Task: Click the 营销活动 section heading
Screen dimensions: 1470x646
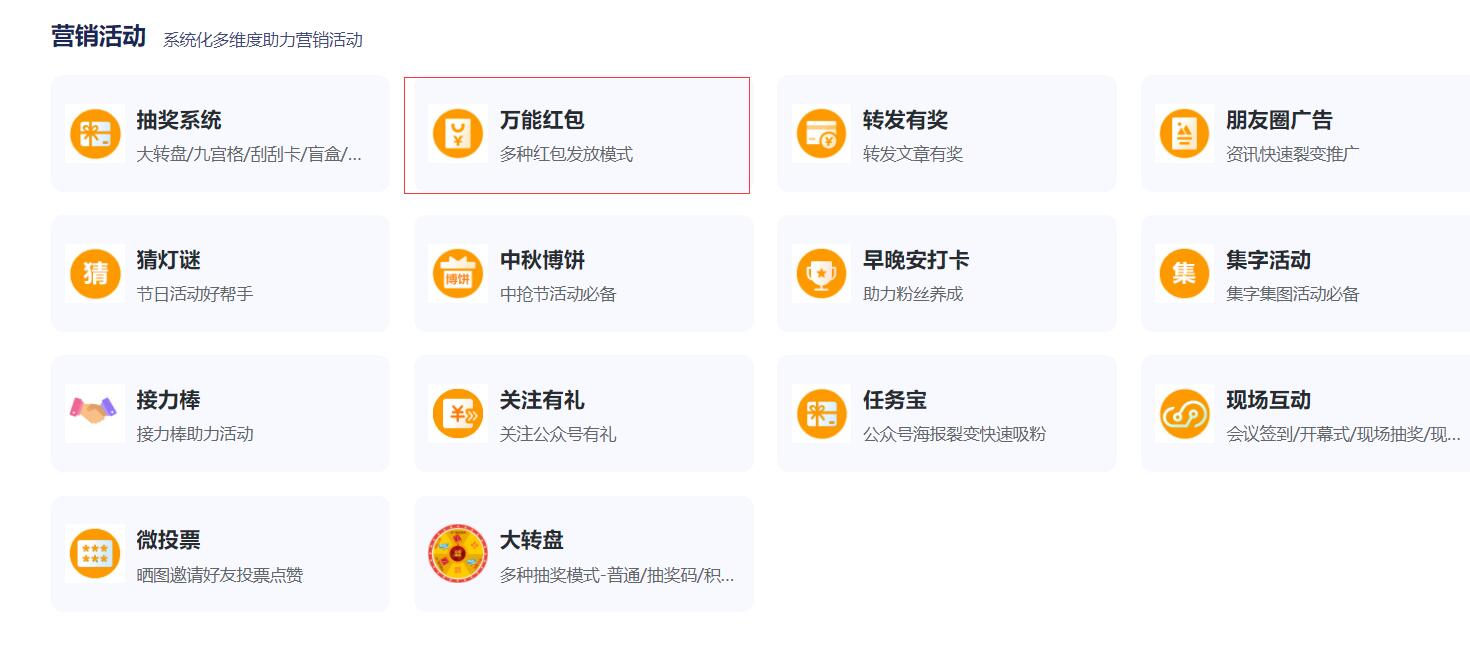Action: point(99,37)
